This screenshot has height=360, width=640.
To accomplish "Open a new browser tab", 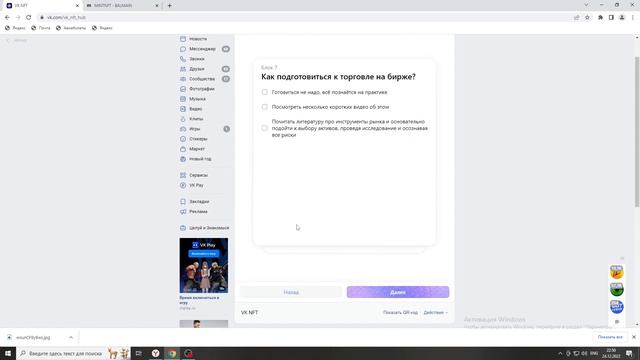I will coord(169,6).
